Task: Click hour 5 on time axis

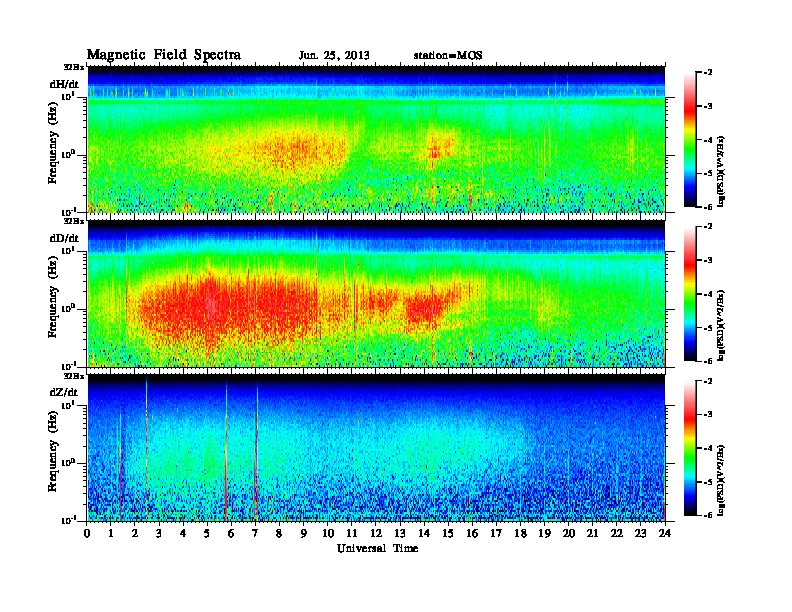Action: [x=207, y=534]
